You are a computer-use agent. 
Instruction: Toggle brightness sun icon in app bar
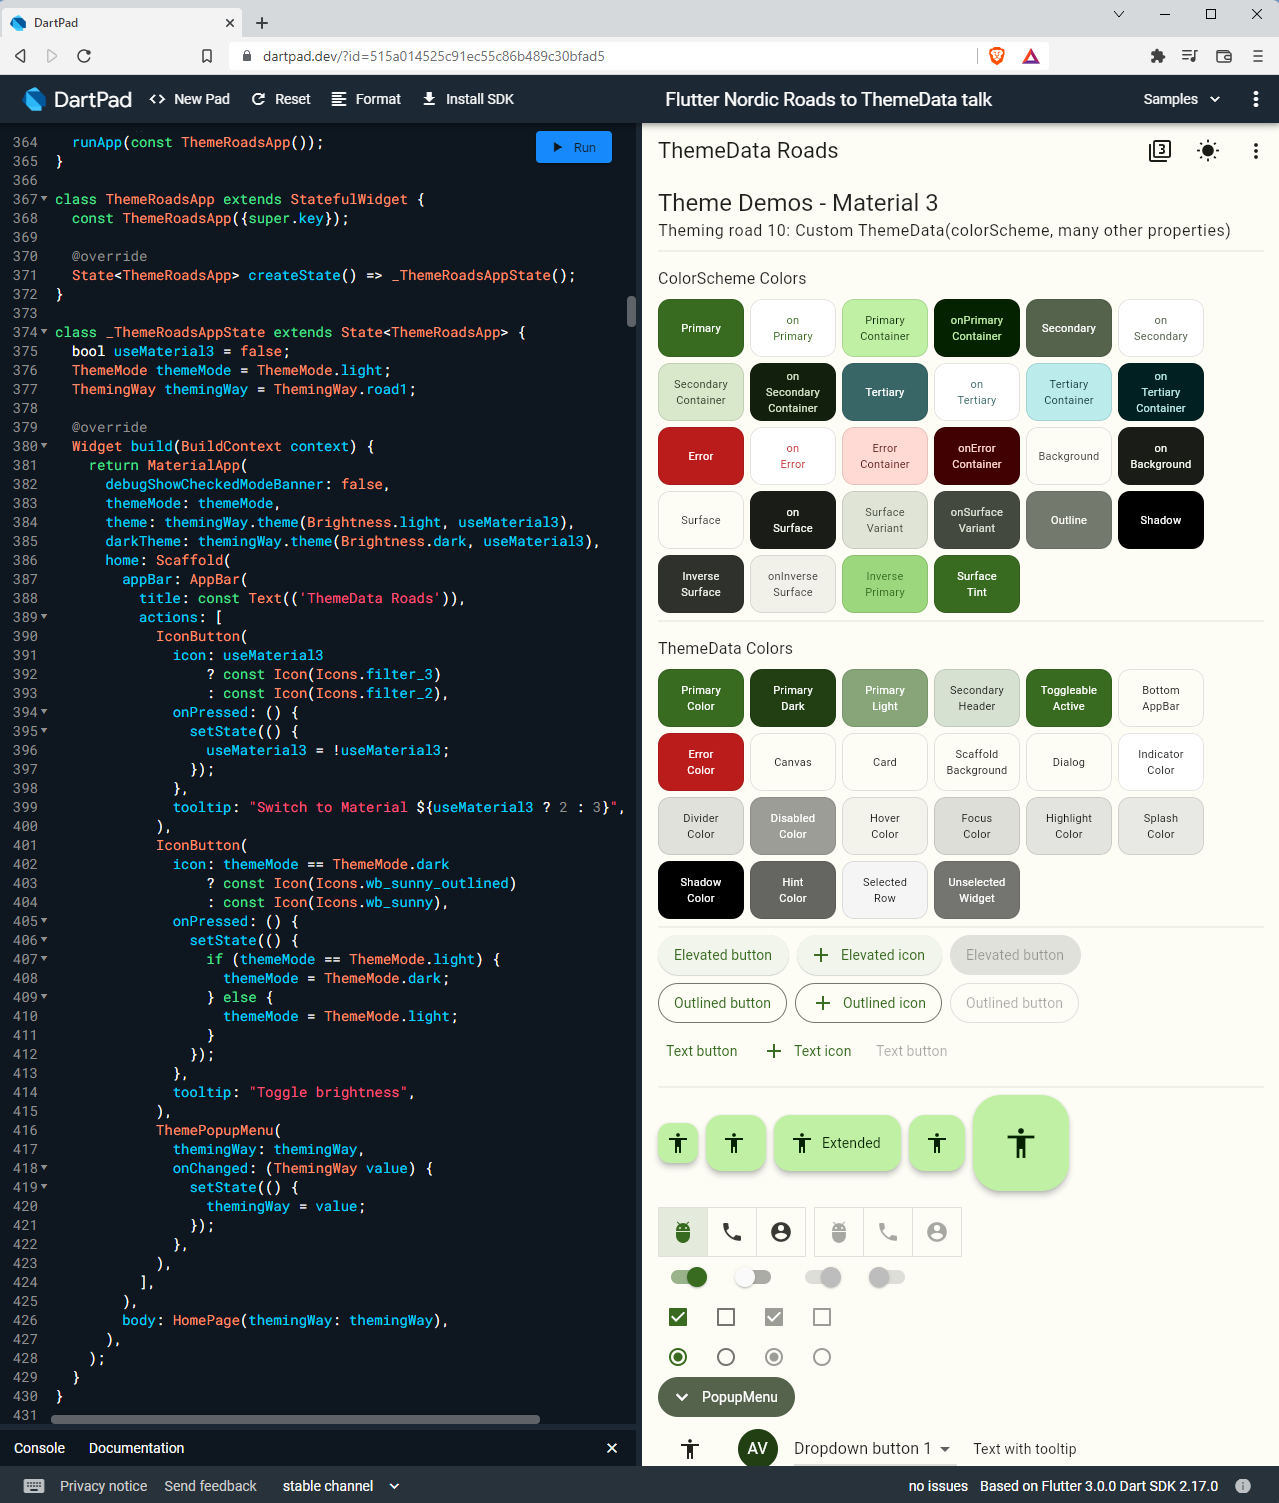[1208, 151]
